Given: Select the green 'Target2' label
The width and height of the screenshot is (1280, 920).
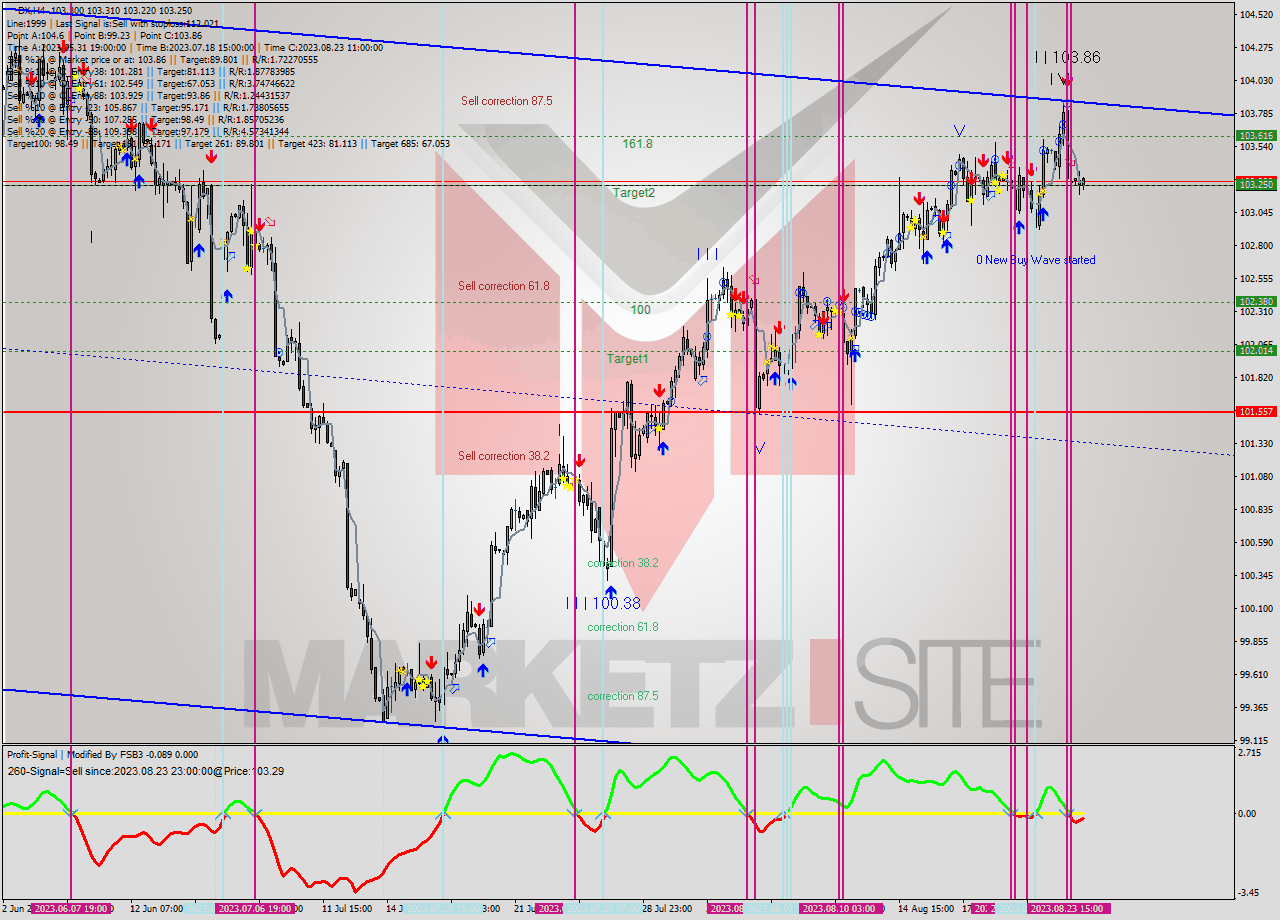Looking at the screenshot, I should pyautogui.click(x=634, y=192).
